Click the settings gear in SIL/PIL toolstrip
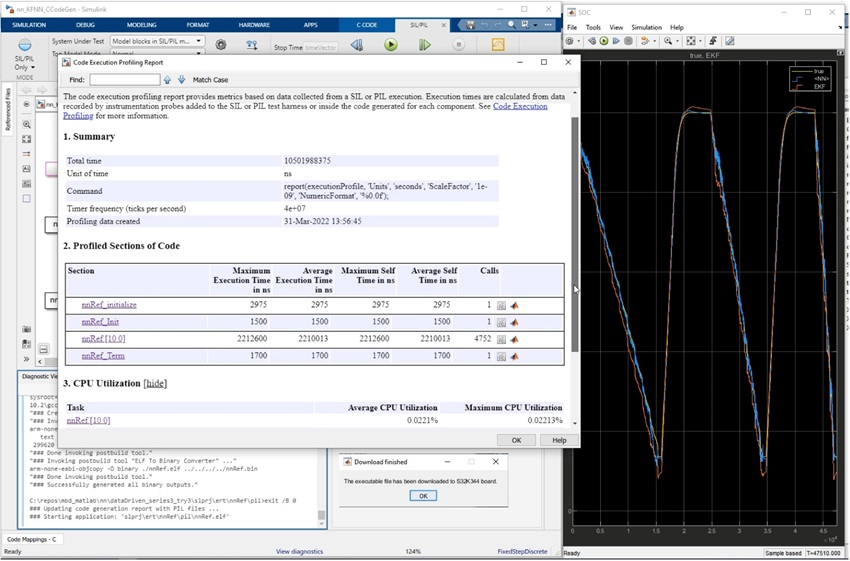This screenshot has height=561, width=850. [221, 45]
